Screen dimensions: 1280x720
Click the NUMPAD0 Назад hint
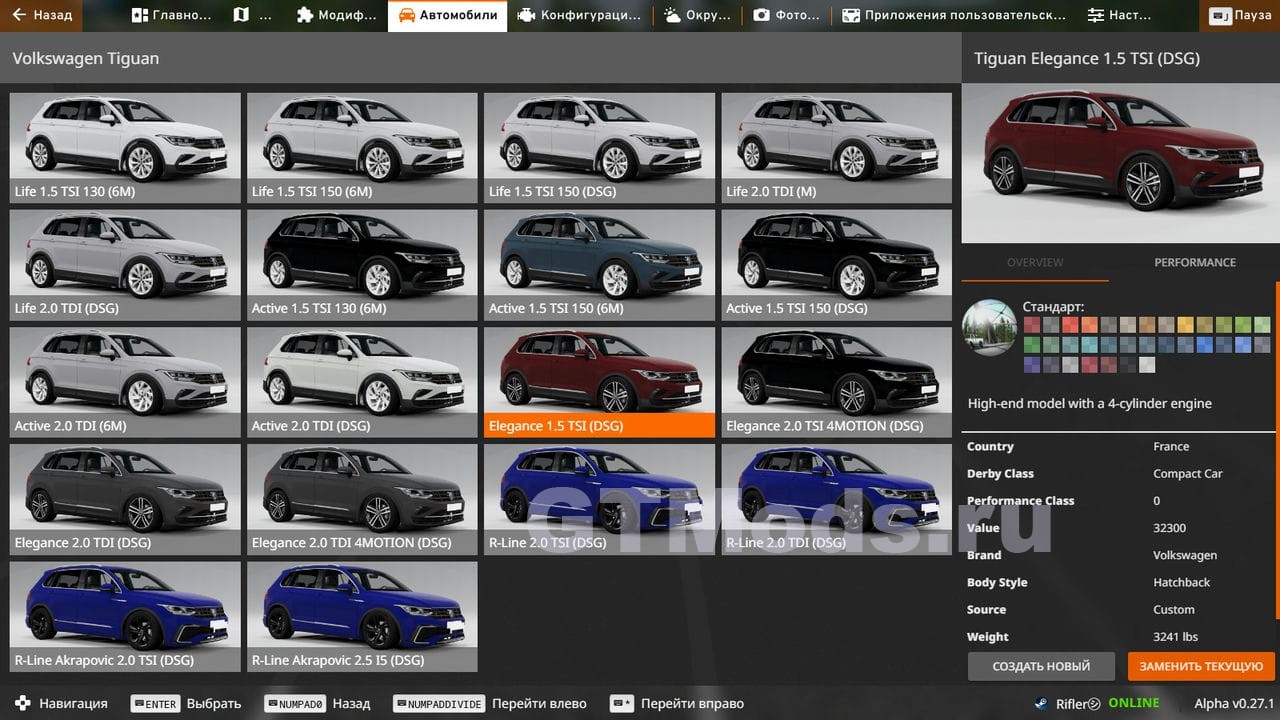317,703
